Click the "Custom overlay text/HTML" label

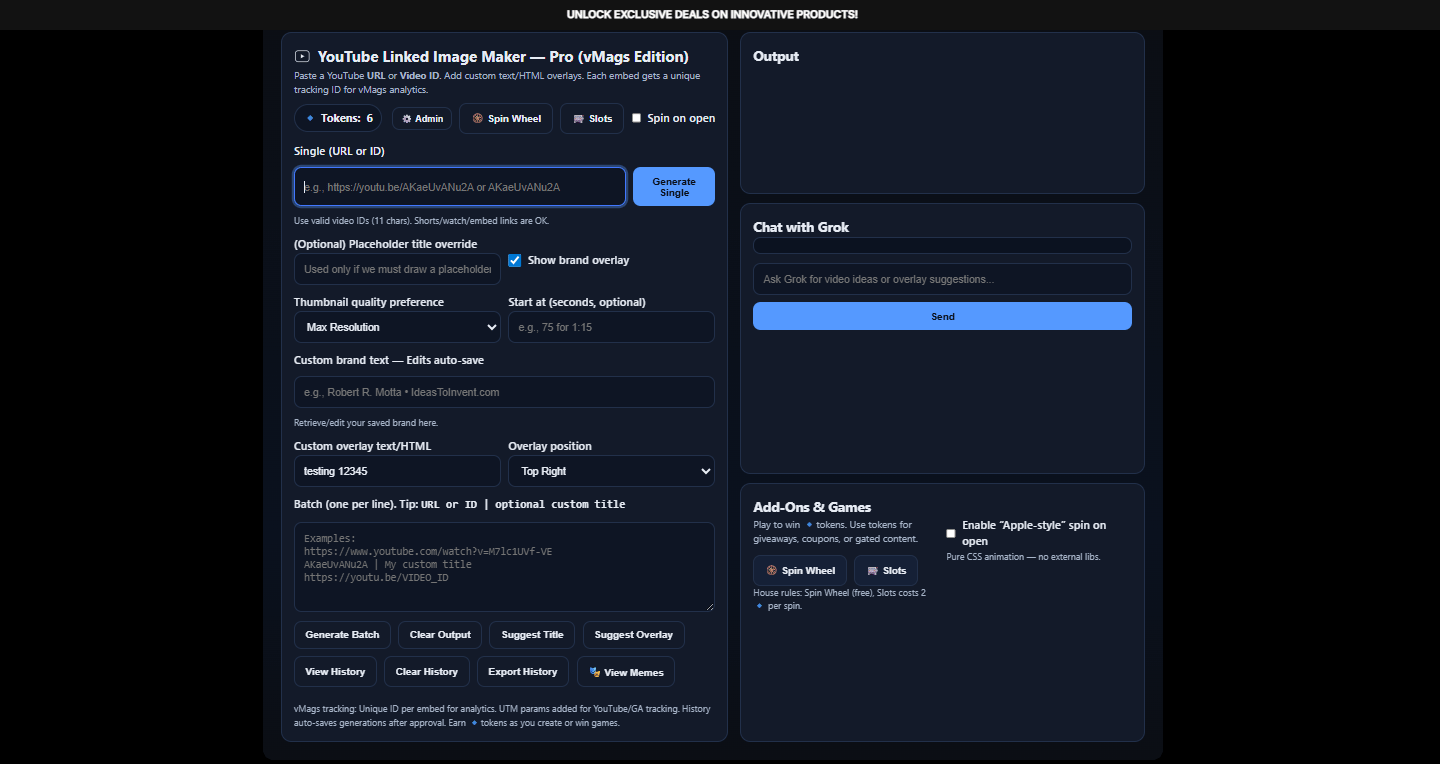point(362,446)
